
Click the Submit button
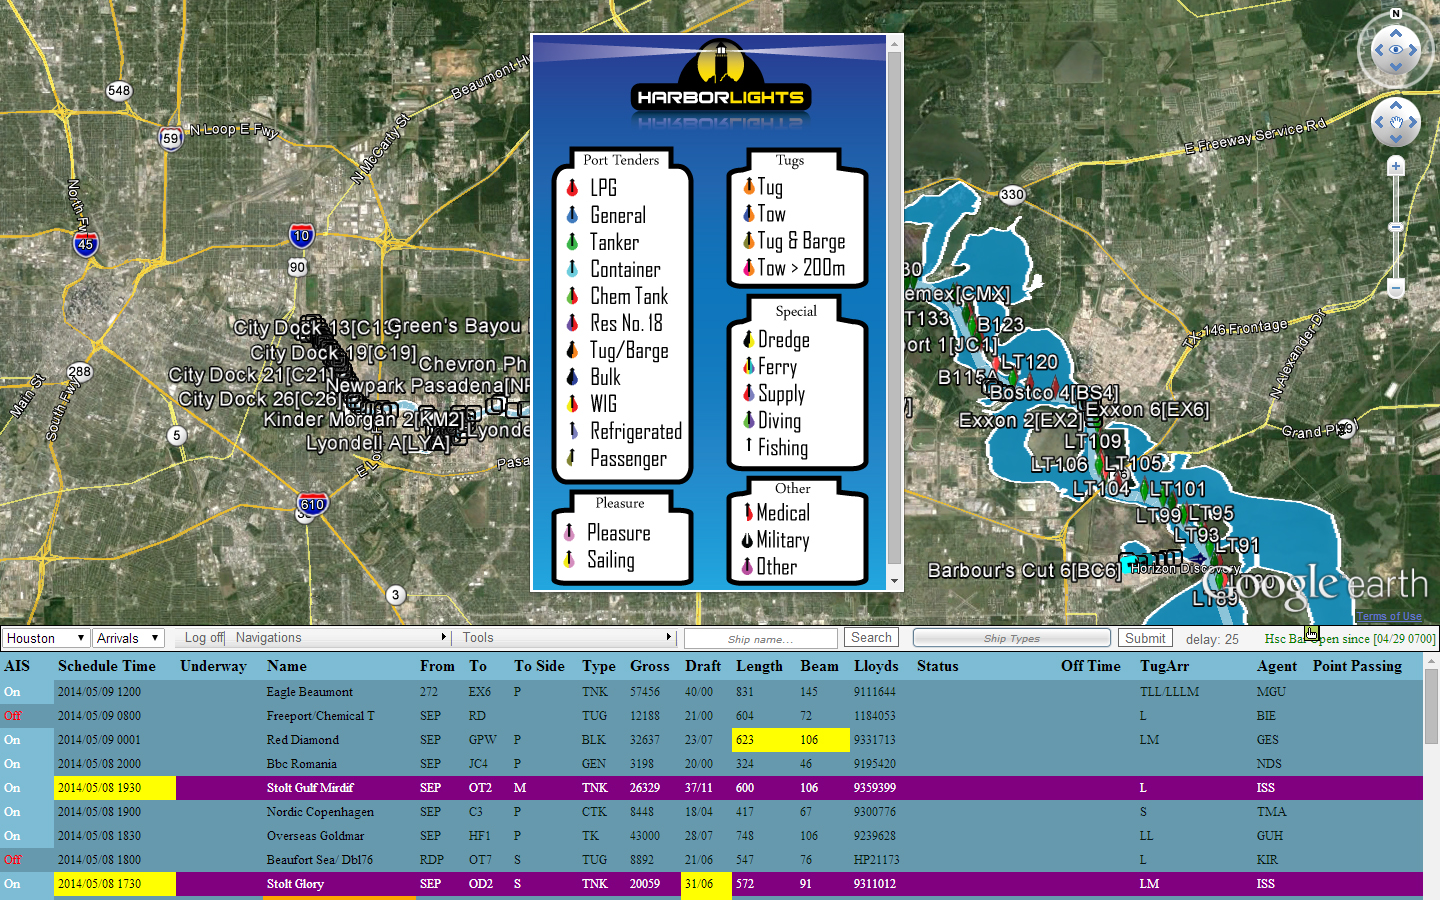tap(1145, 638)
